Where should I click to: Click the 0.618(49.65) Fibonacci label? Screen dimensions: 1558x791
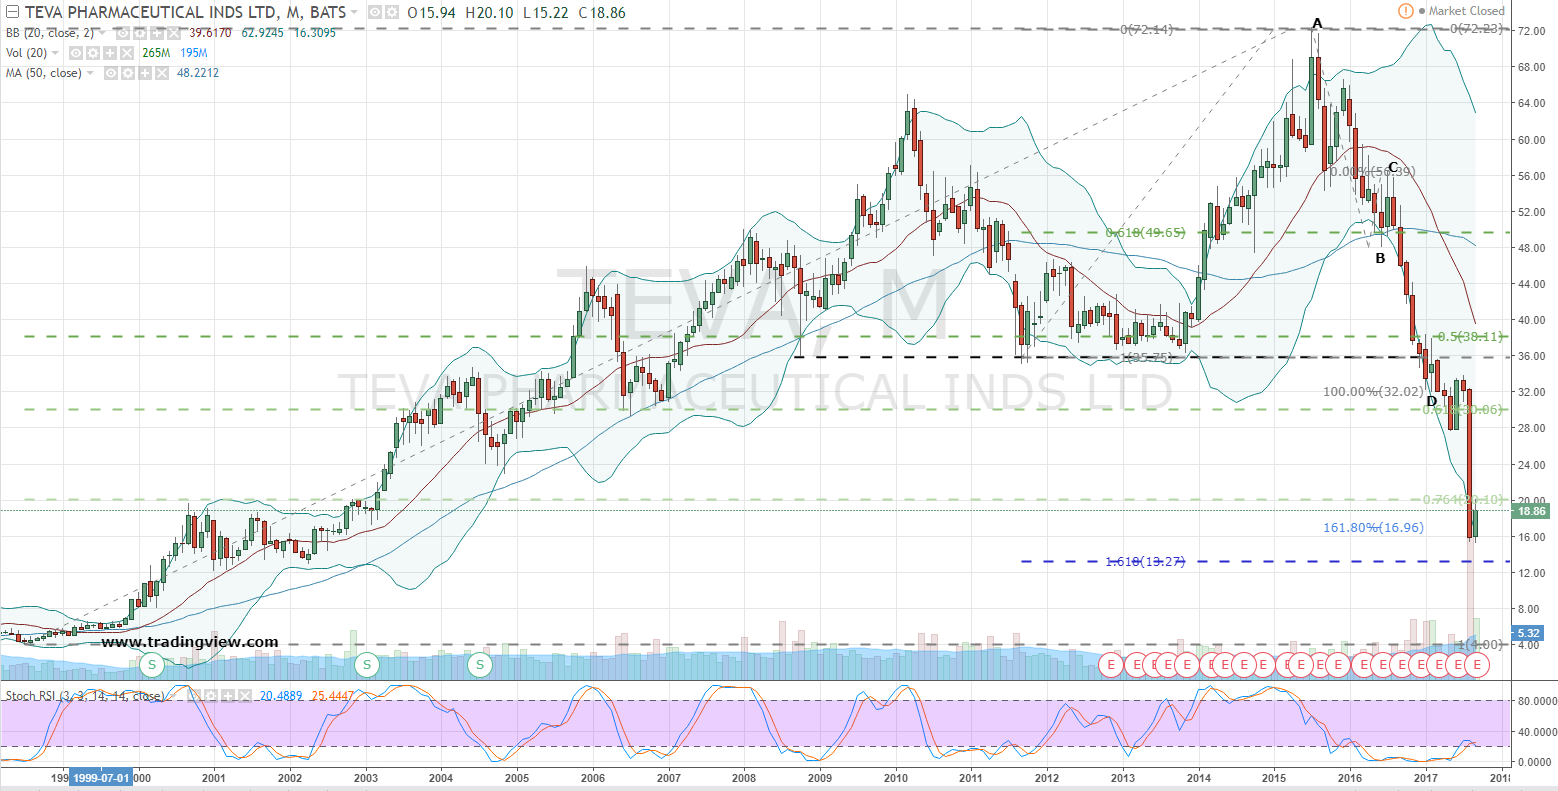(1145, 232)
